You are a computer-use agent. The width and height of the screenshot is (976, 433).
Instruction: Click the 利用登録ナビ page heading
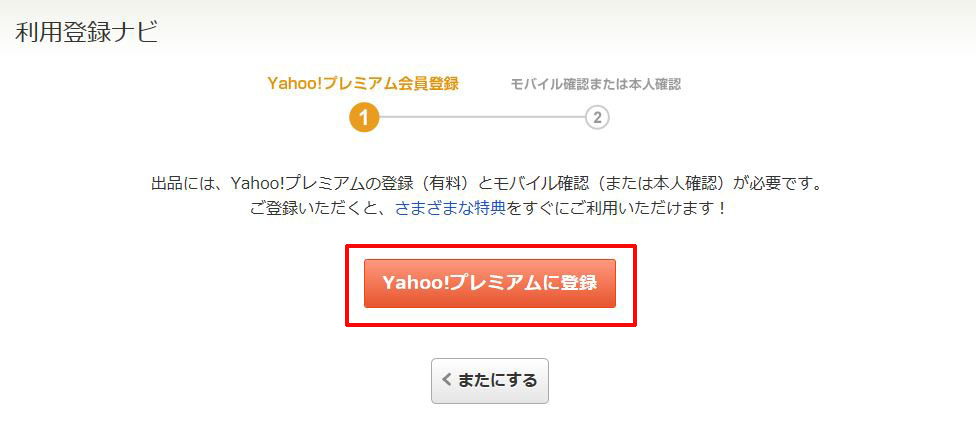point(87,32)
